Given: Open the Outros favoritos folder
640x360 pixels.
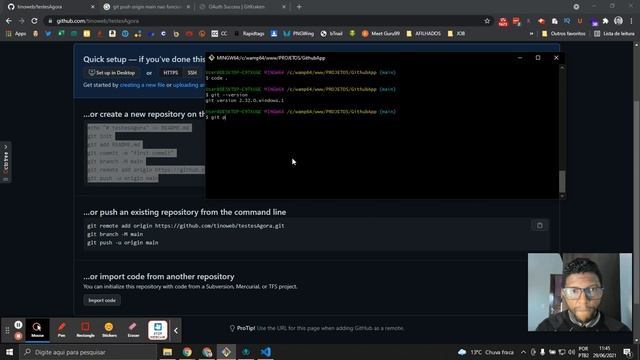Looking at the screenshot, I should pyautogui.click(x=564, y=34).
